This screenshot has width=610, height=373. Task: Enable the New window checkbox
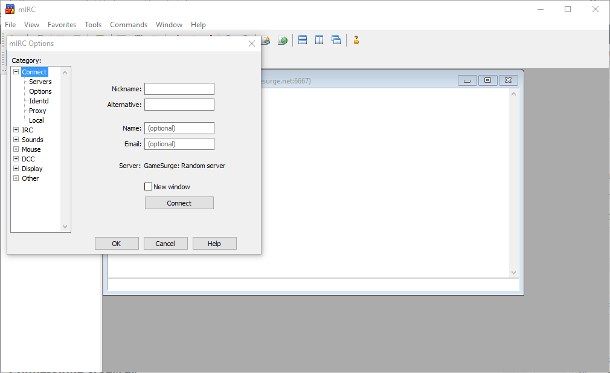[x=148, y=187]
